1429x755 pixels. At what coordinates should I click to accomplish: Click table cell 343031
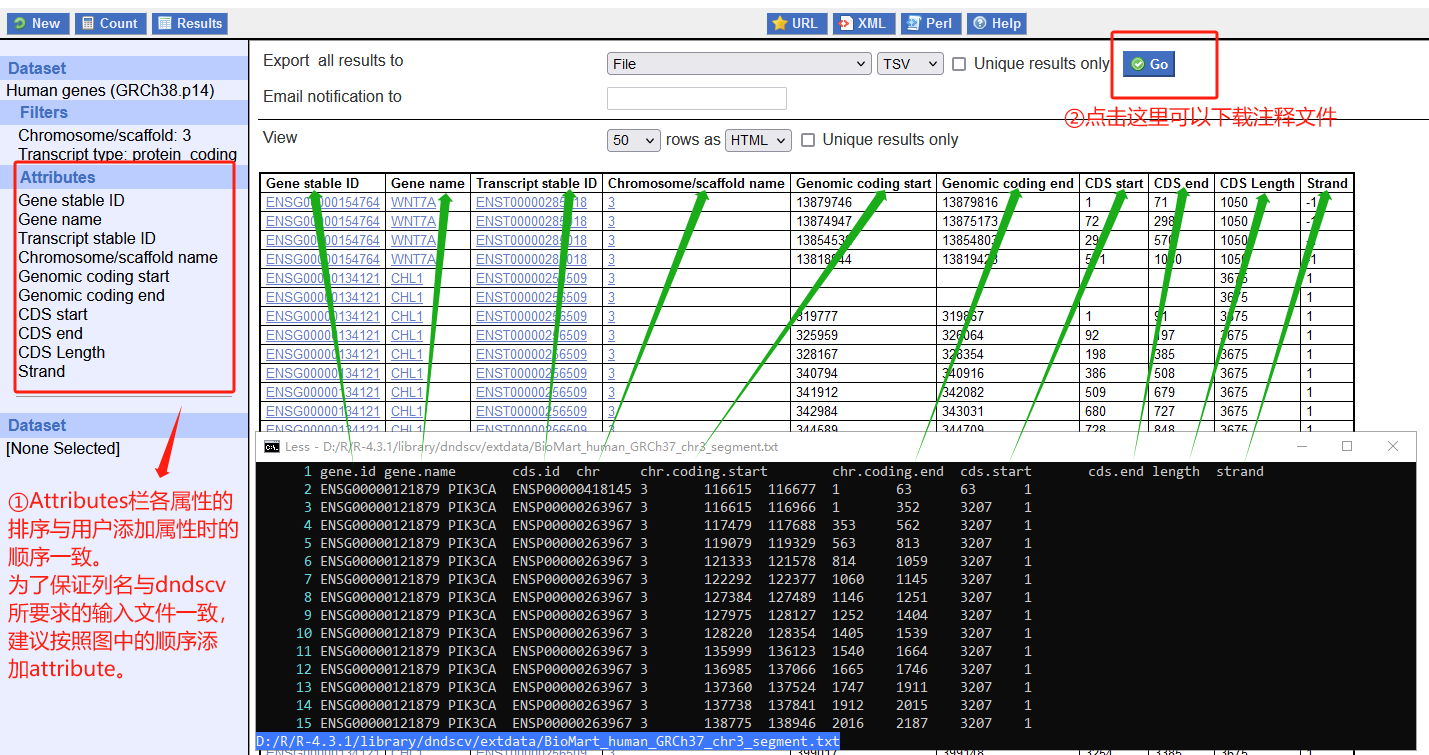coord(963,411)
